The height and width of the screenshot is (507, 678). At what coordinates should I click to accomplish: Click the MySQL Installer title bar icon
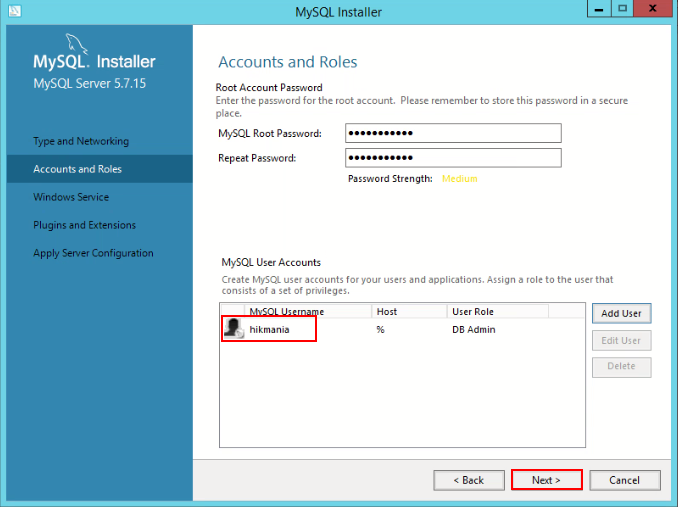(x=14, y=11)
